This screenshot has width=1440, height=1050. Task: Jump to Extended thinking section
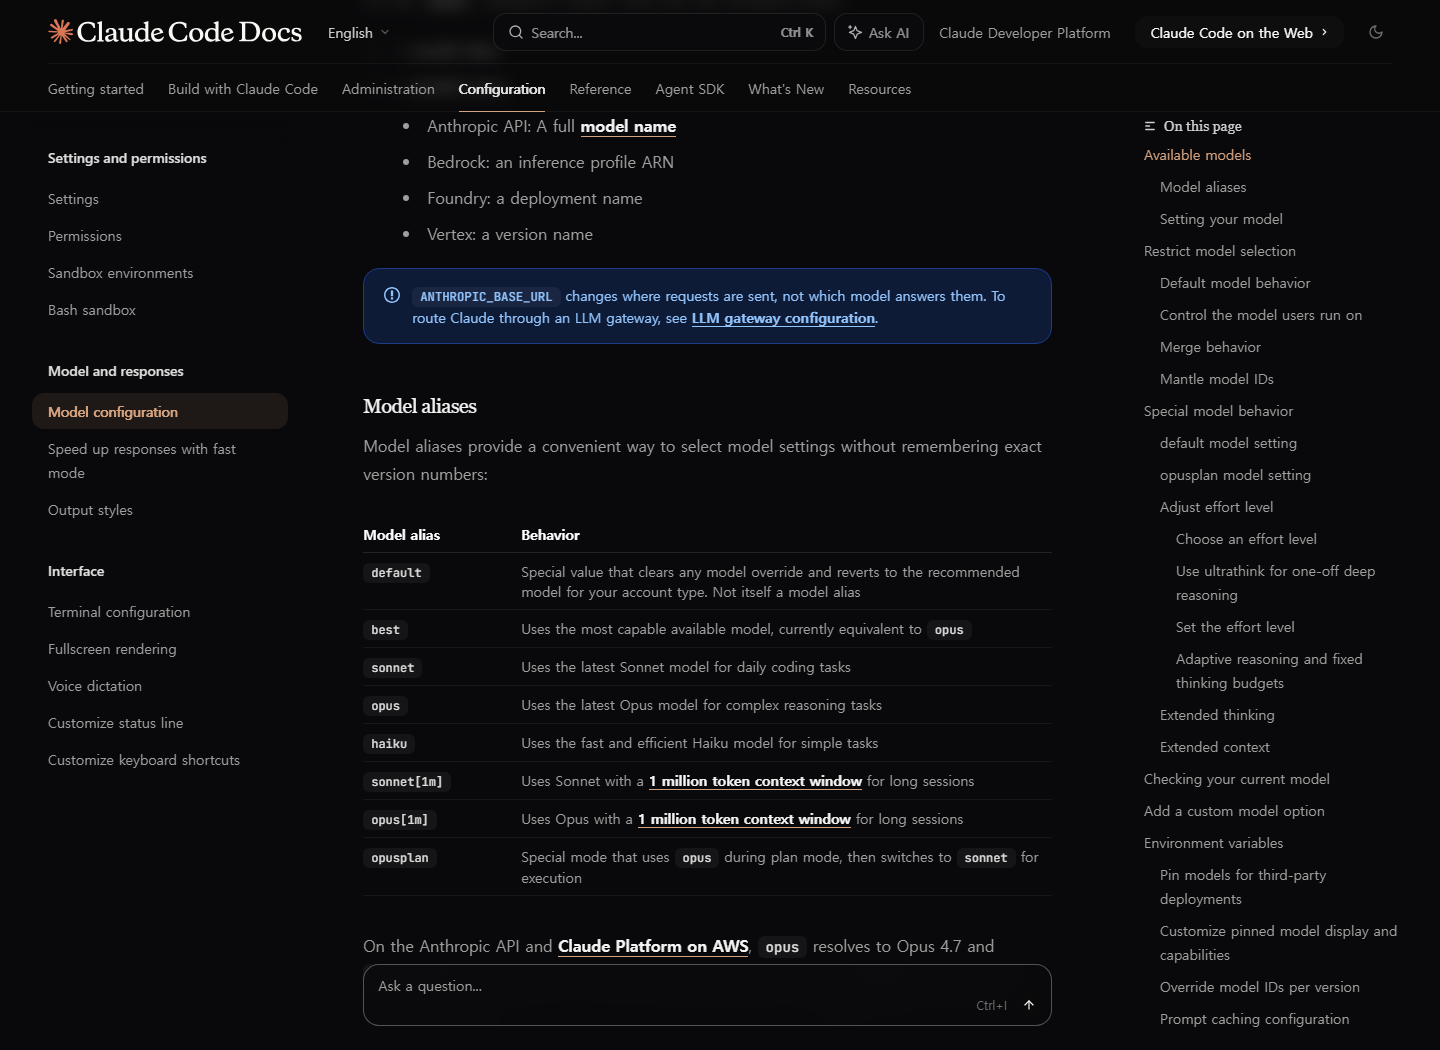click(x=1217, y=715)
